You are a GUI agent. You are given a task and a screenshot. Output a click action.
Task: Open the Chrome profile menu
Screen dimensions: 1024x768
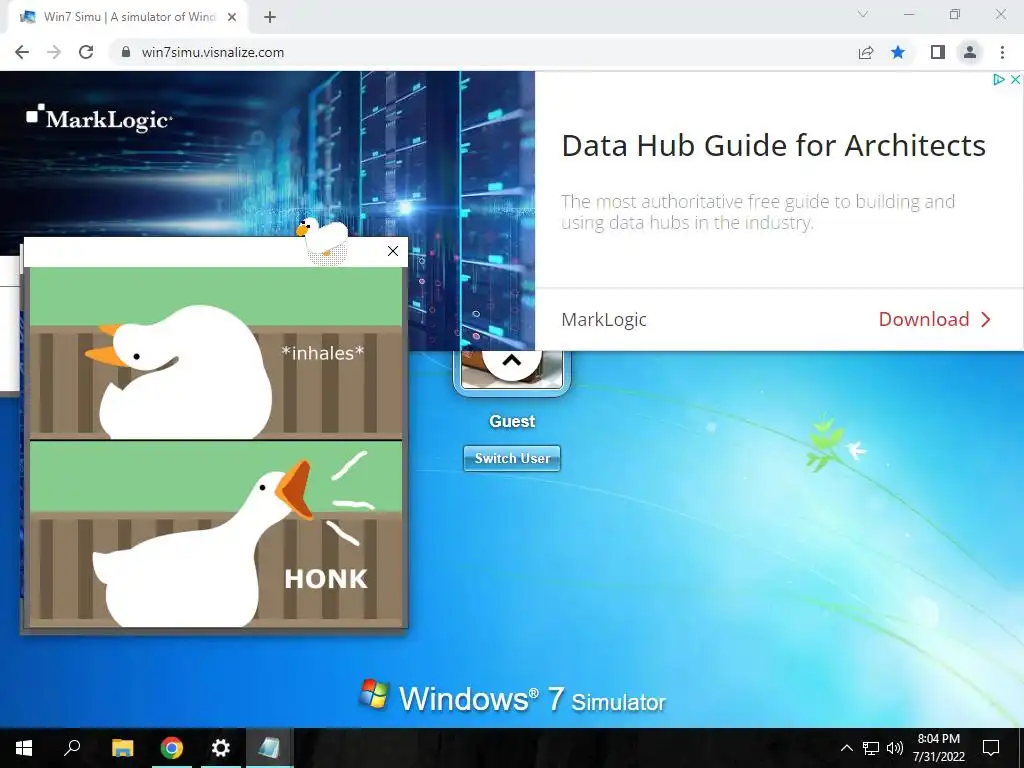tap(970, 52)
